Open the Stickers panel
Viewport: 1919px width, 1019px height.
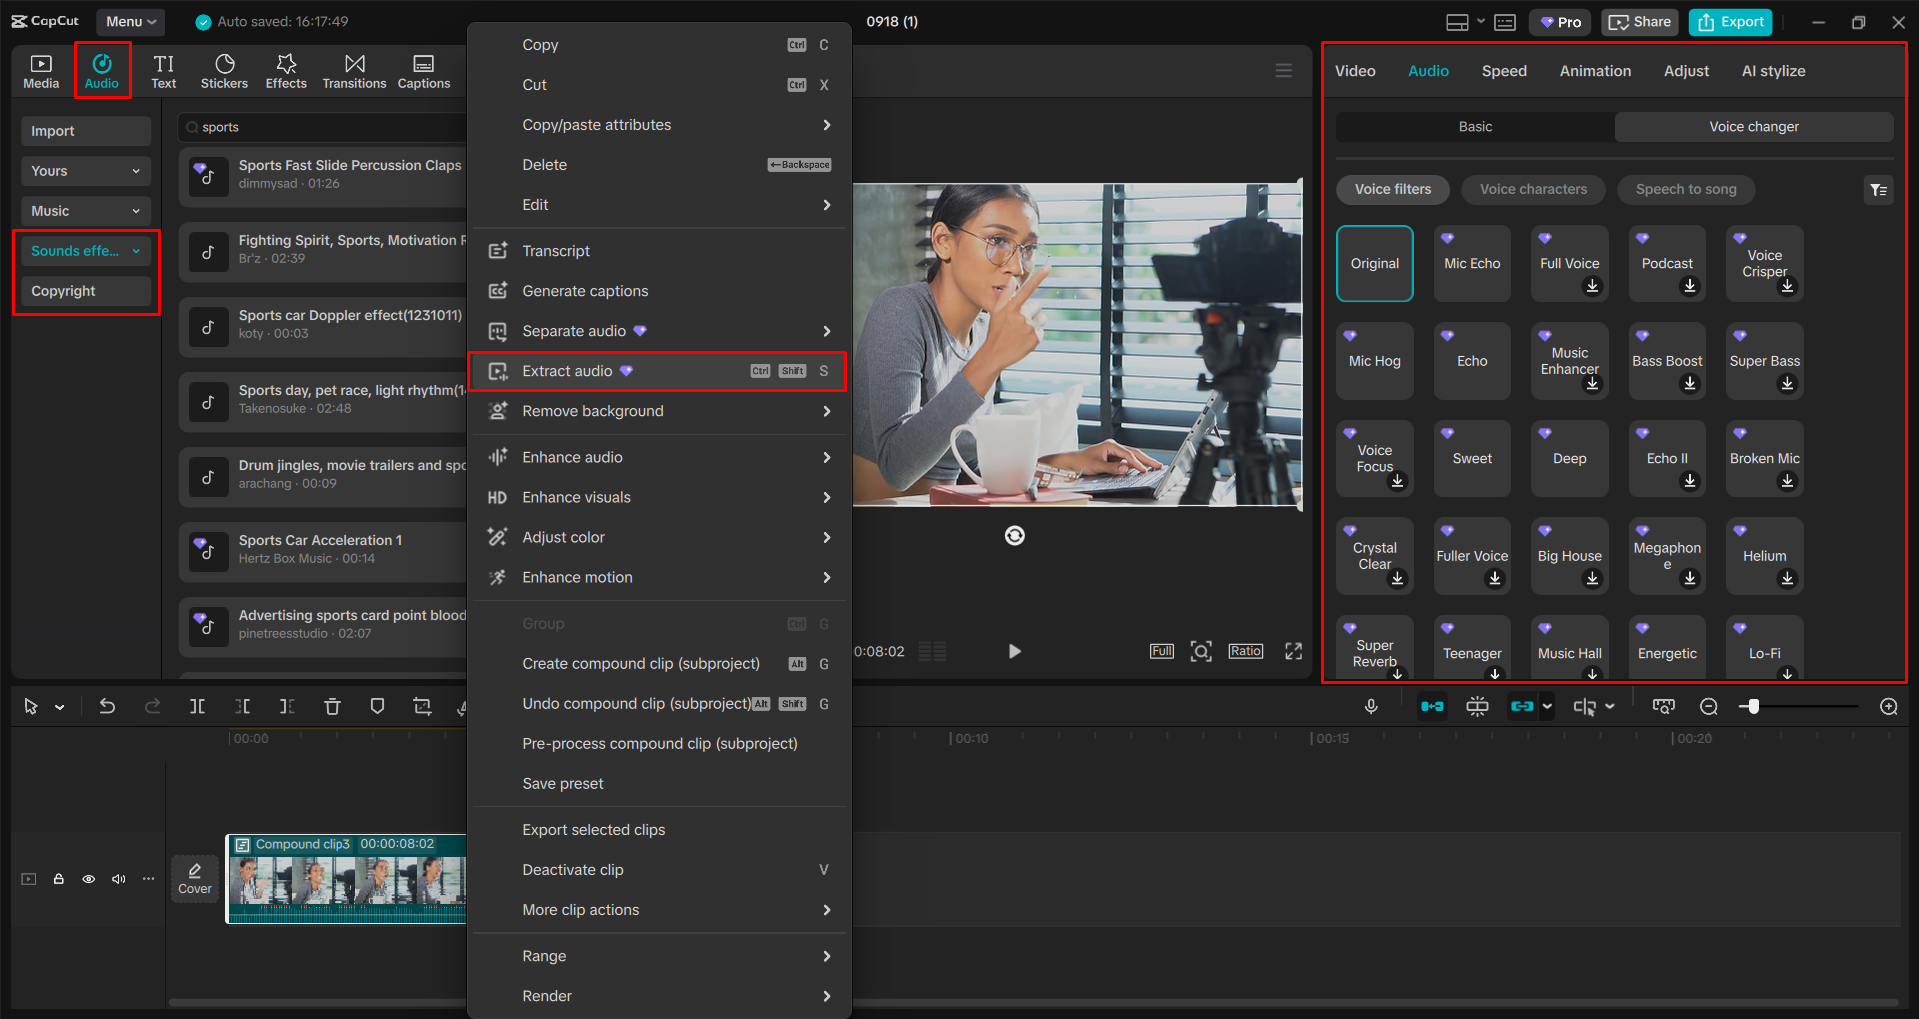[x=224, y=70]
